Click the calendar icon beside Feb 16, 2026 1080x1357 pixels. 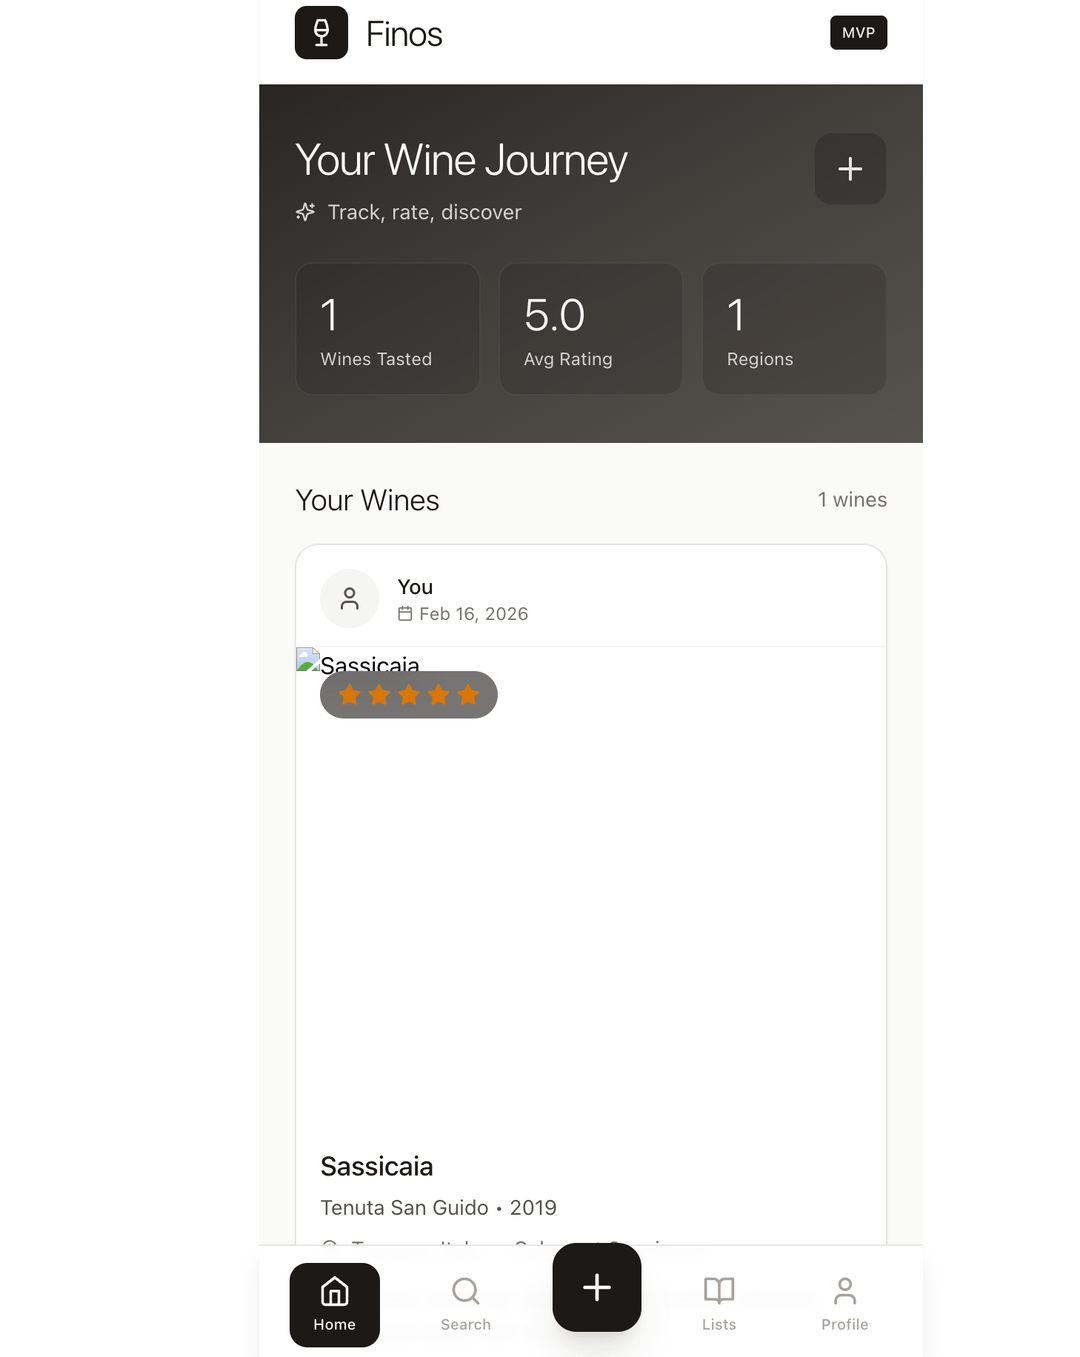pyautogui.click(x=405, y=614)
